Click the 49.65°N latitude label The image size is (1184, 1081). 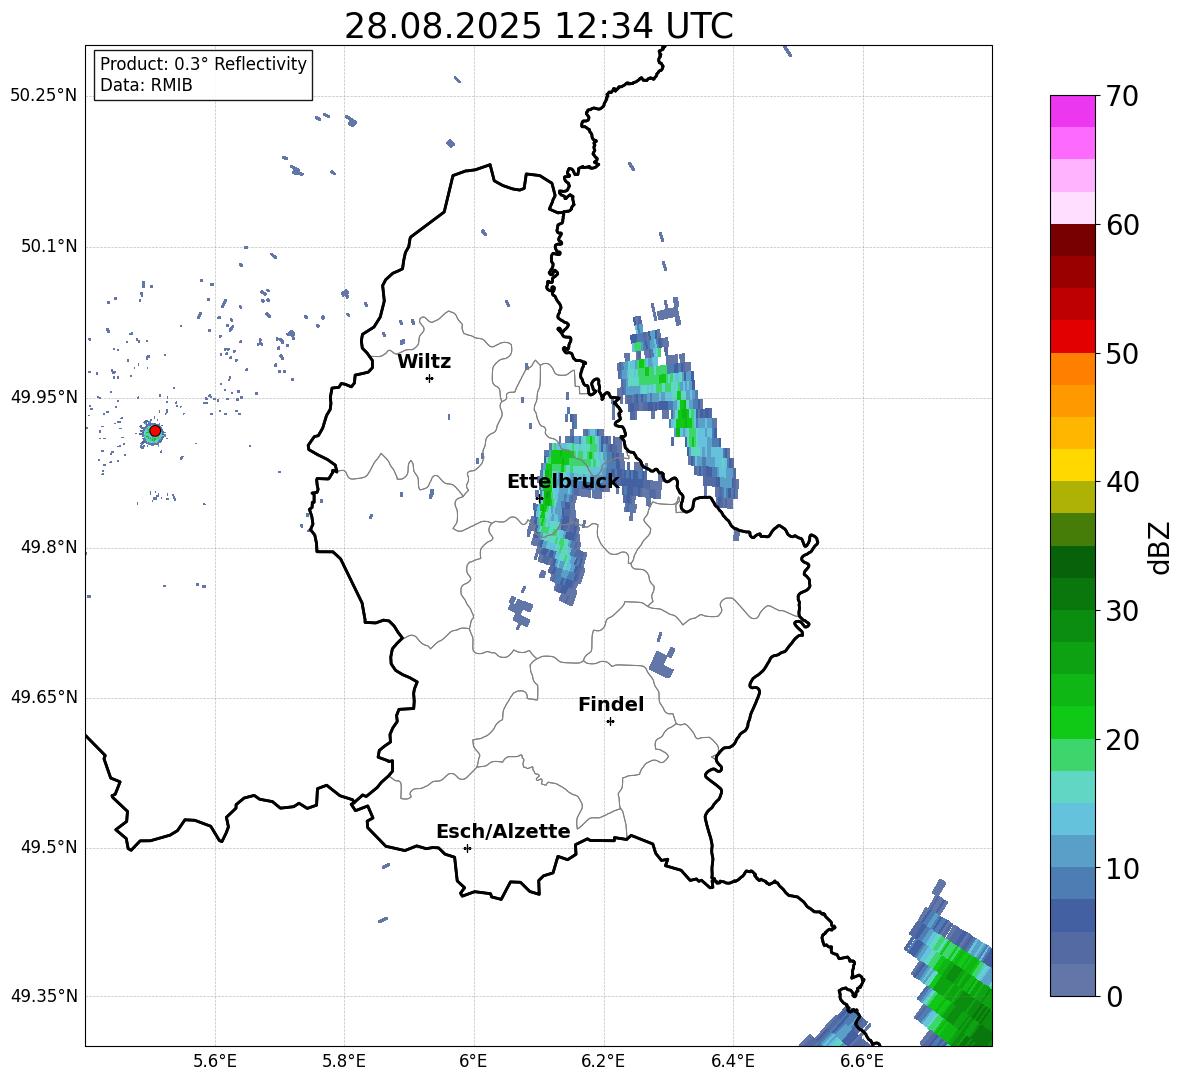pyautogui.click(x=44, y=697)
